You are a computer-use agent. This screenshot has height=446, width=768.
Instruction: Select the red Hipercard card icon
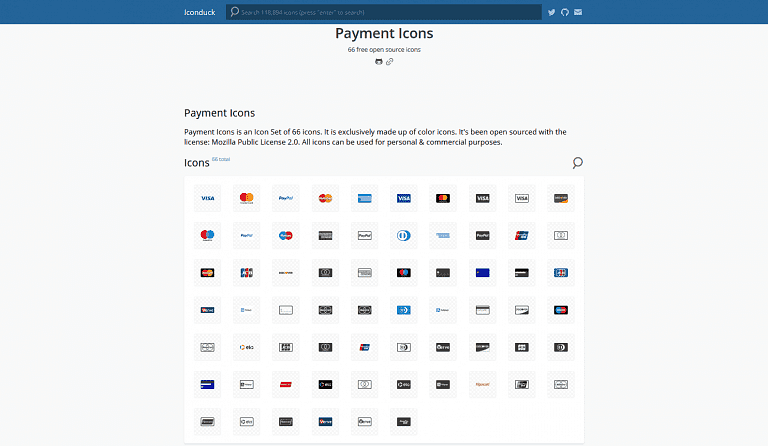click(286, 384)
